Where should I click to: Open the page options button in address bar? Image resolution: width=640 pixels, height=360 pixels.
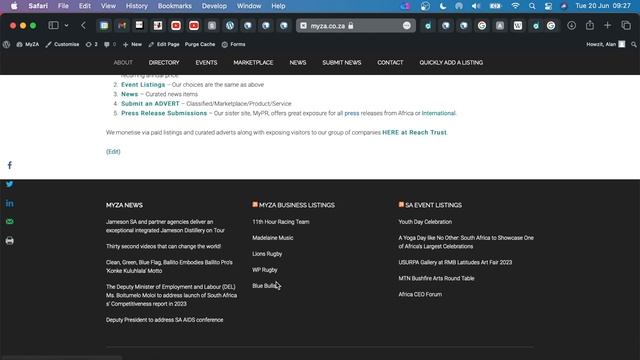pos(407,26)
